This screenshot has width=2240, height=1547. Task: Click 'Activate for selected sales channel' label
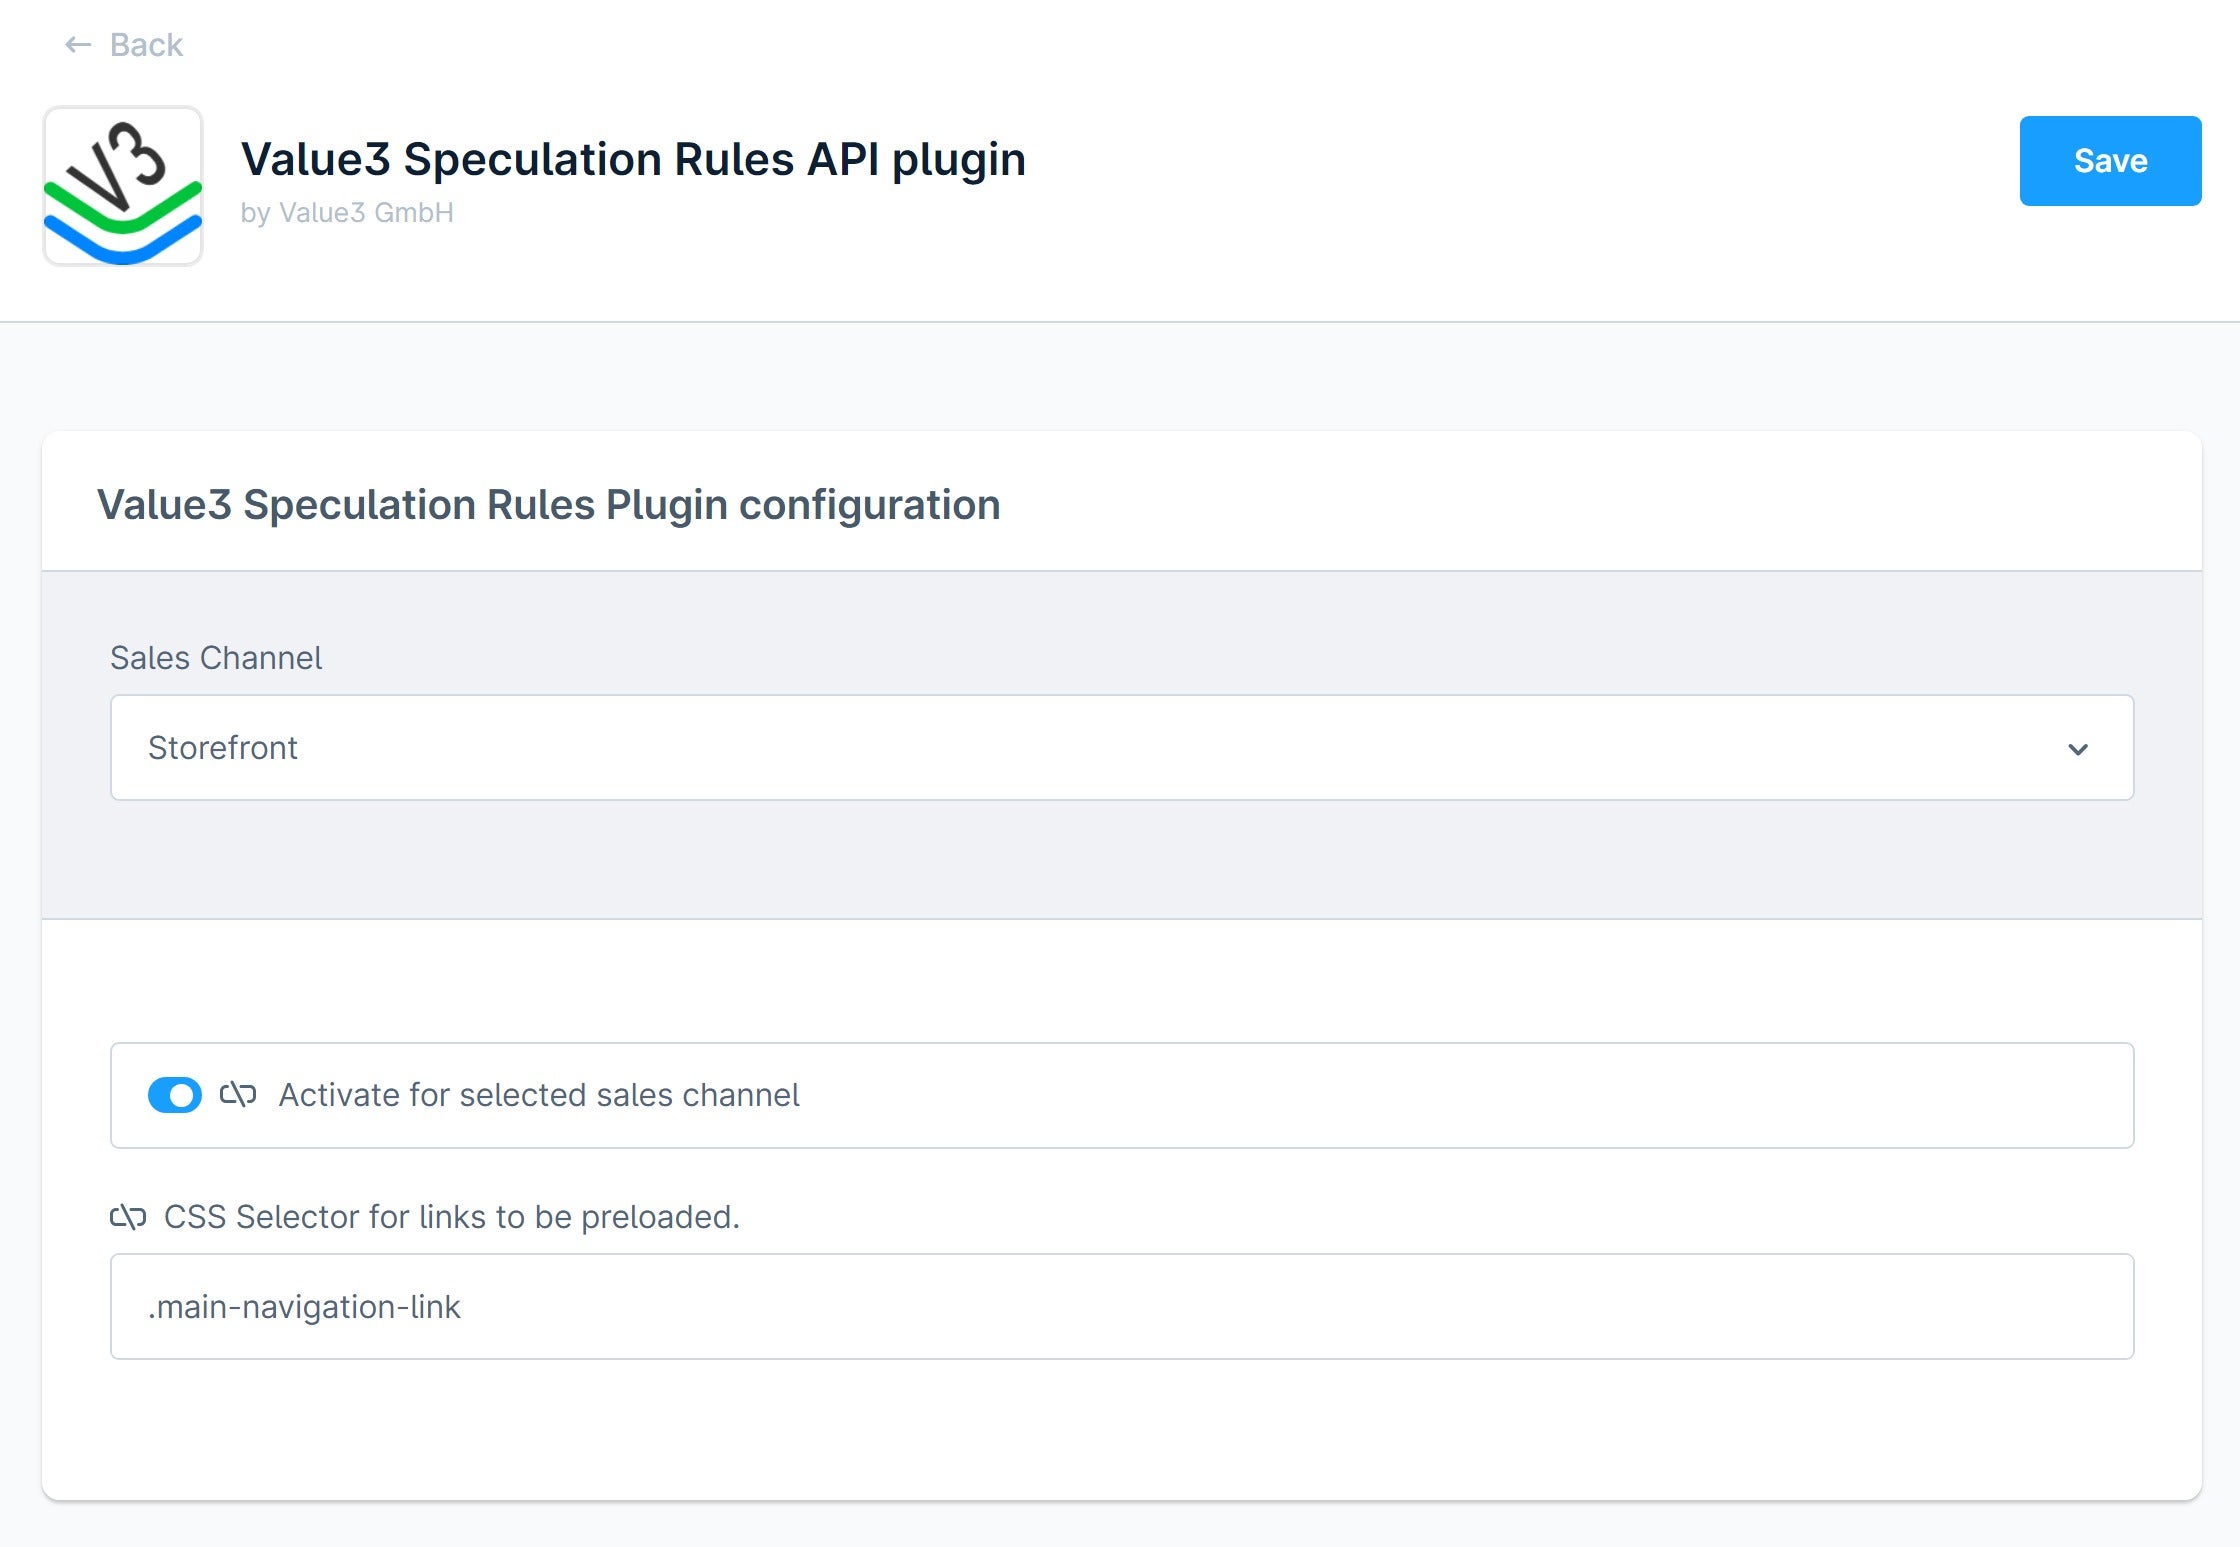point(539,1095)
